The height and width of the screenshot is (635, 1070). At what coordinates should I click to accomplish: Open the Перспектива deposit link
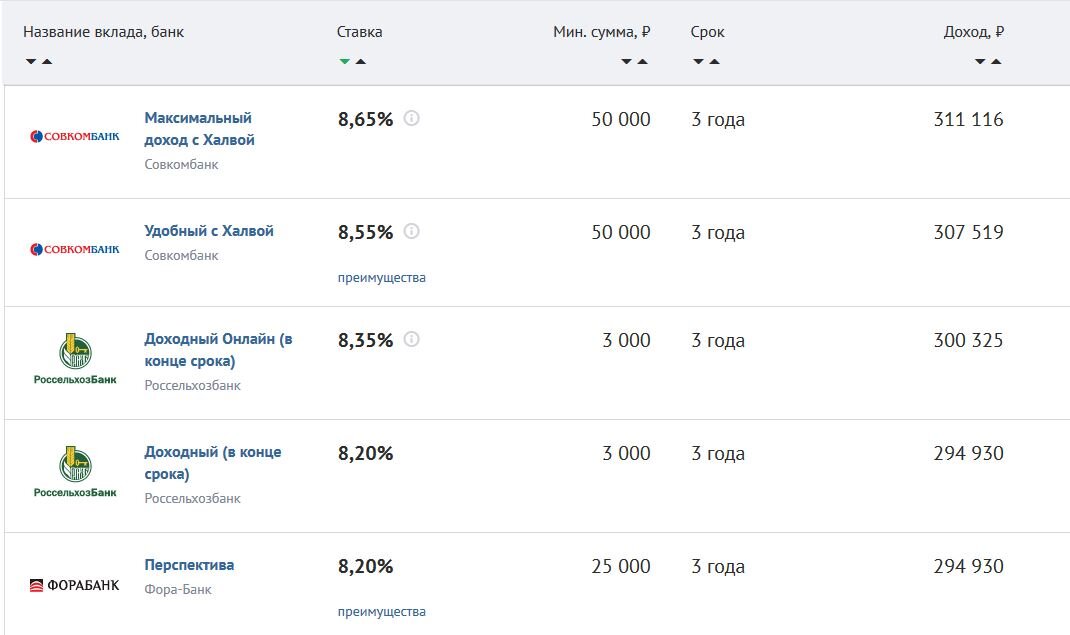189,565
